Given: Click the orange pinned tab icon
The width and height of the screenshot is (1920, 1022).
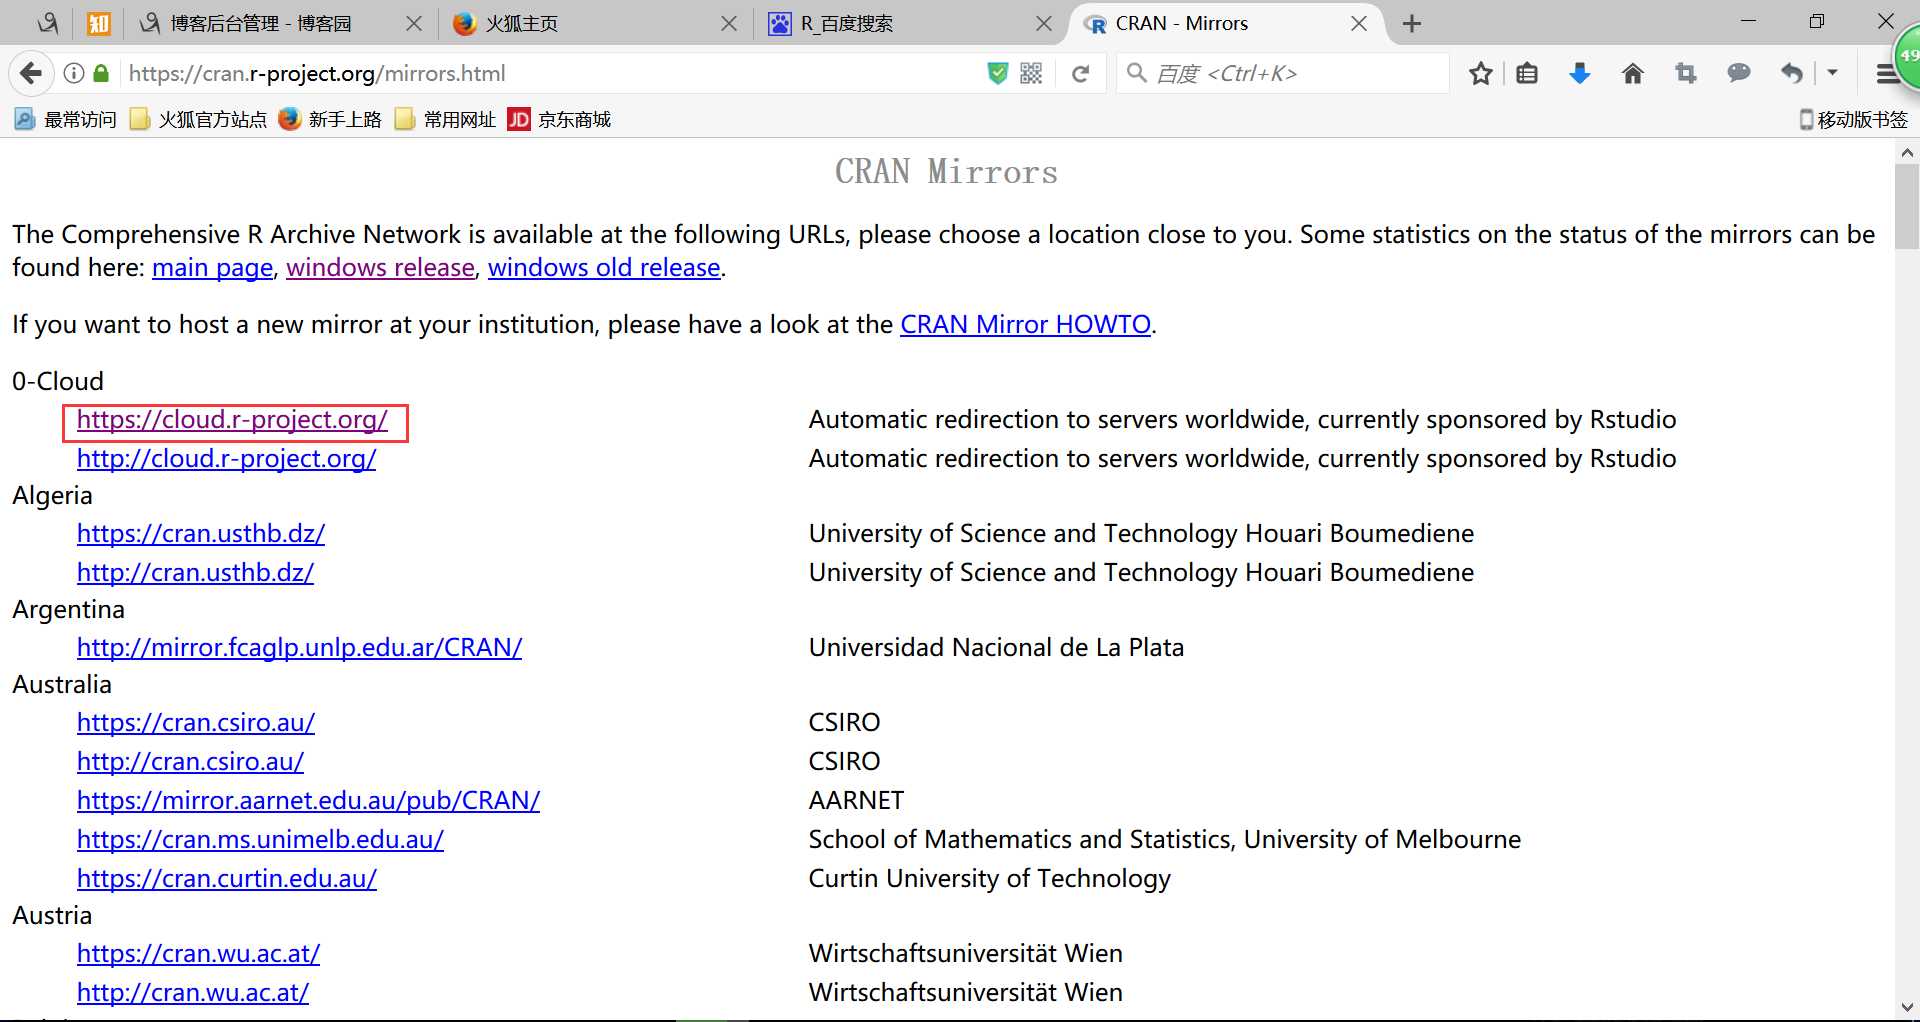Looking at the screenshot, I should pos(98,24).
